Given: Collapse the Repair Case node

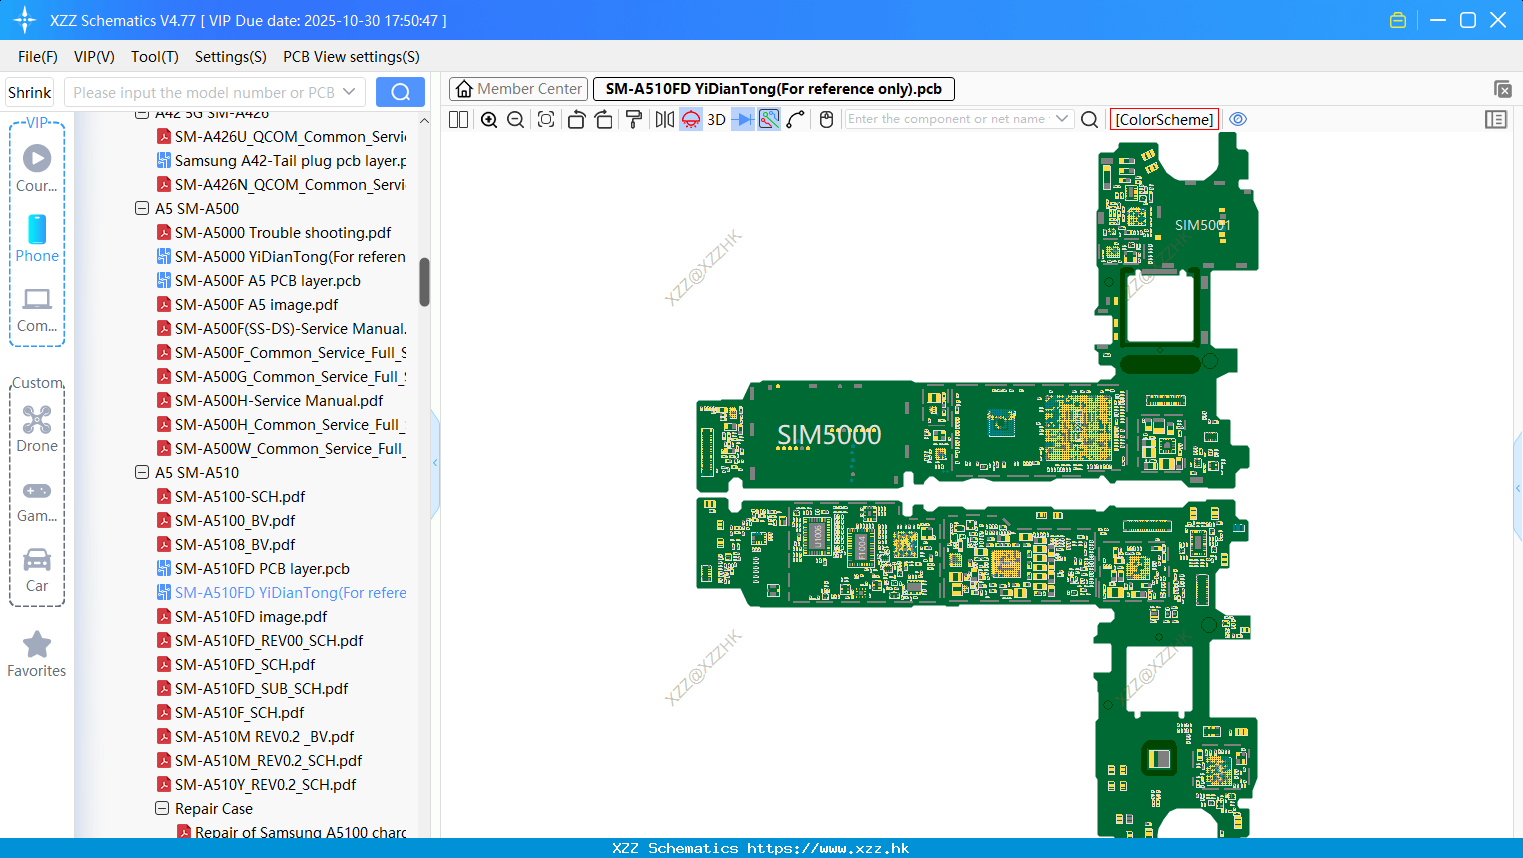Looking at the screenshot, I should pos(162,809).
